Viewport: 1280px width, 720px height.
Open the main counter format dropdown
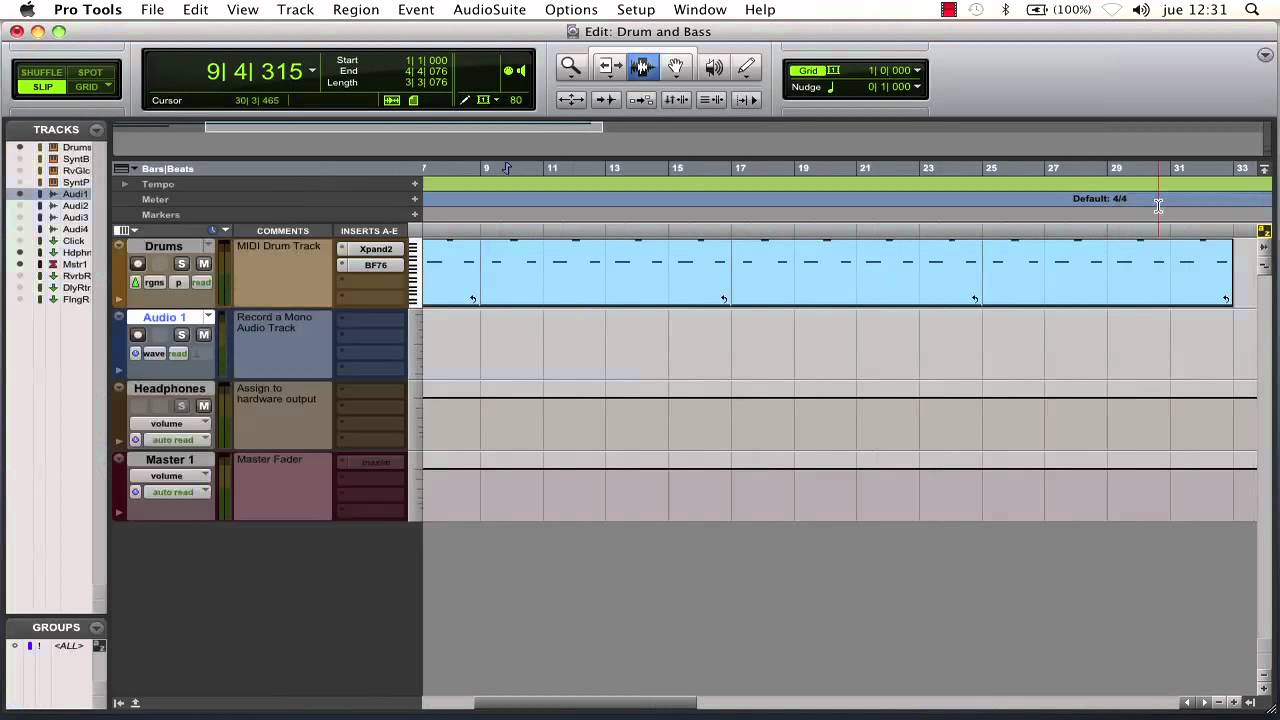(x=313, y=71)
